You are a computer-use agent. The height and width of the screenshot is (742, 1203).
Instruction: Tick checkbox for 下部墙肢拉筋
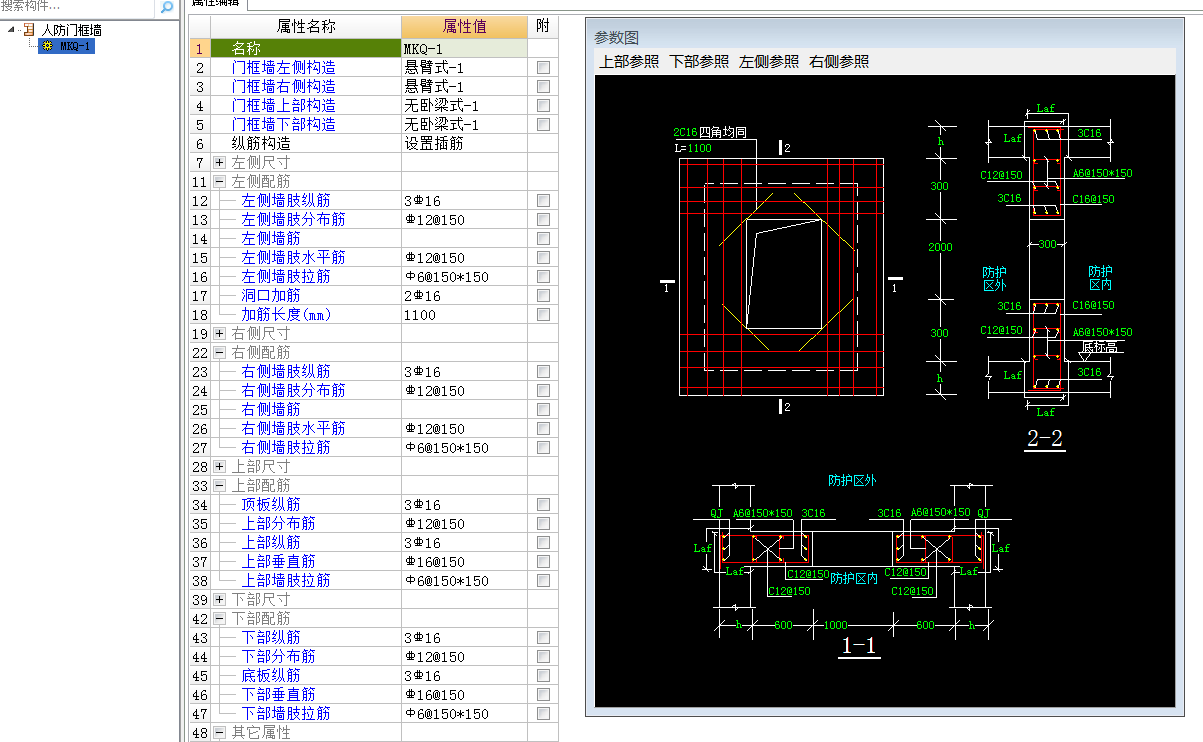coord(543,713)
